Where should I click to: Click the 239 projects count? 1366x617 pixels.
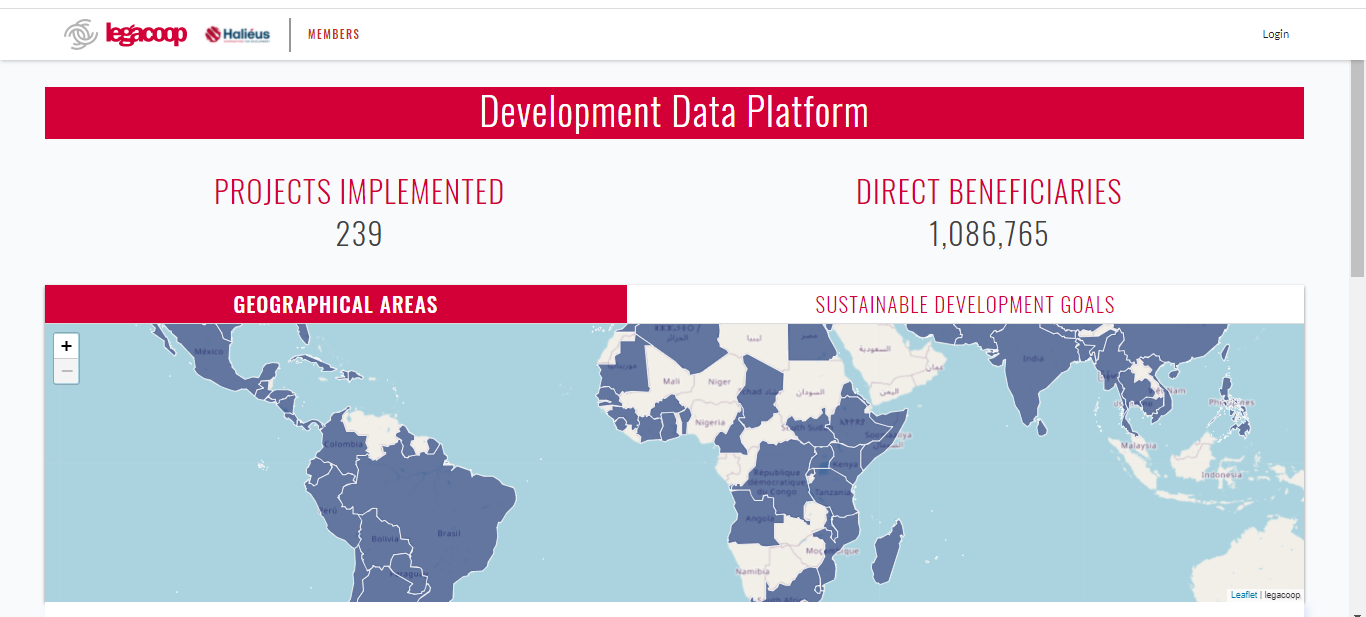coord(359,234)
